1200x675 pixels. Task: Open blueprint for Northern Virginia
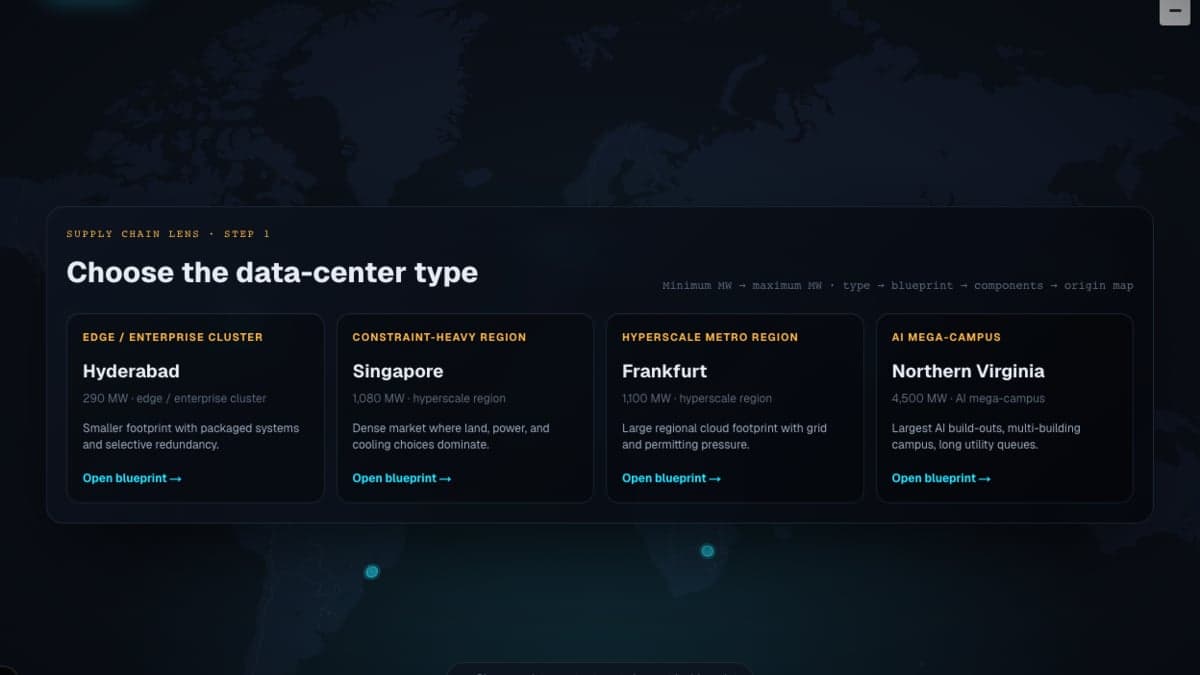point(941,478)
